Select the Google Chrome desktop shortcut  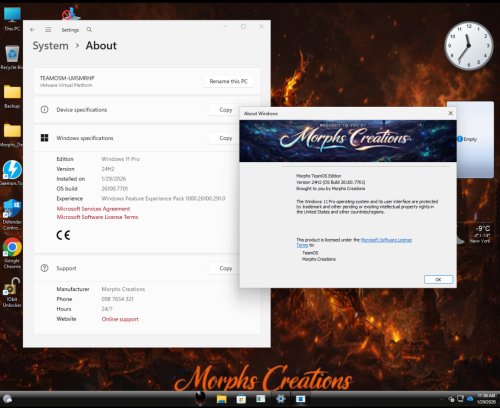(x=12, y=253)
